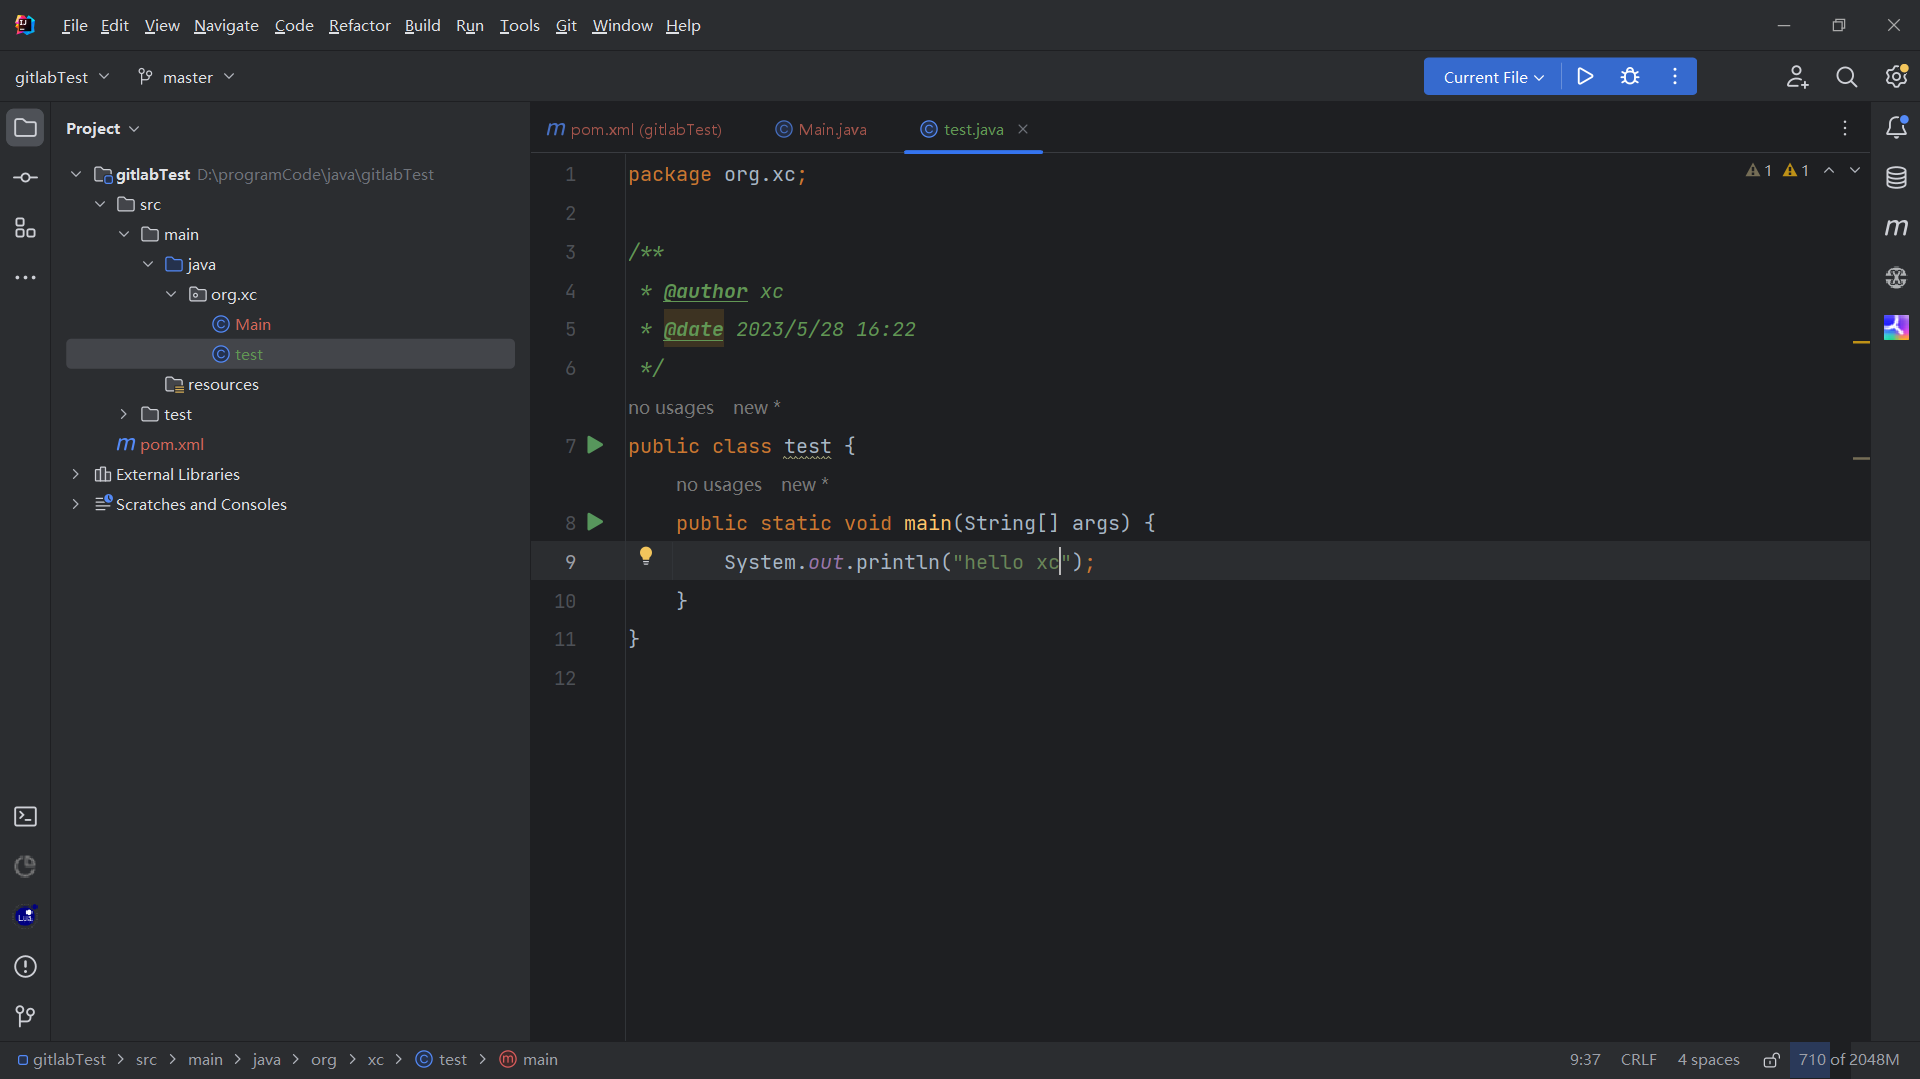Open the Maven tool window
The image size is (1920, 1079).
click(1896, 228)
